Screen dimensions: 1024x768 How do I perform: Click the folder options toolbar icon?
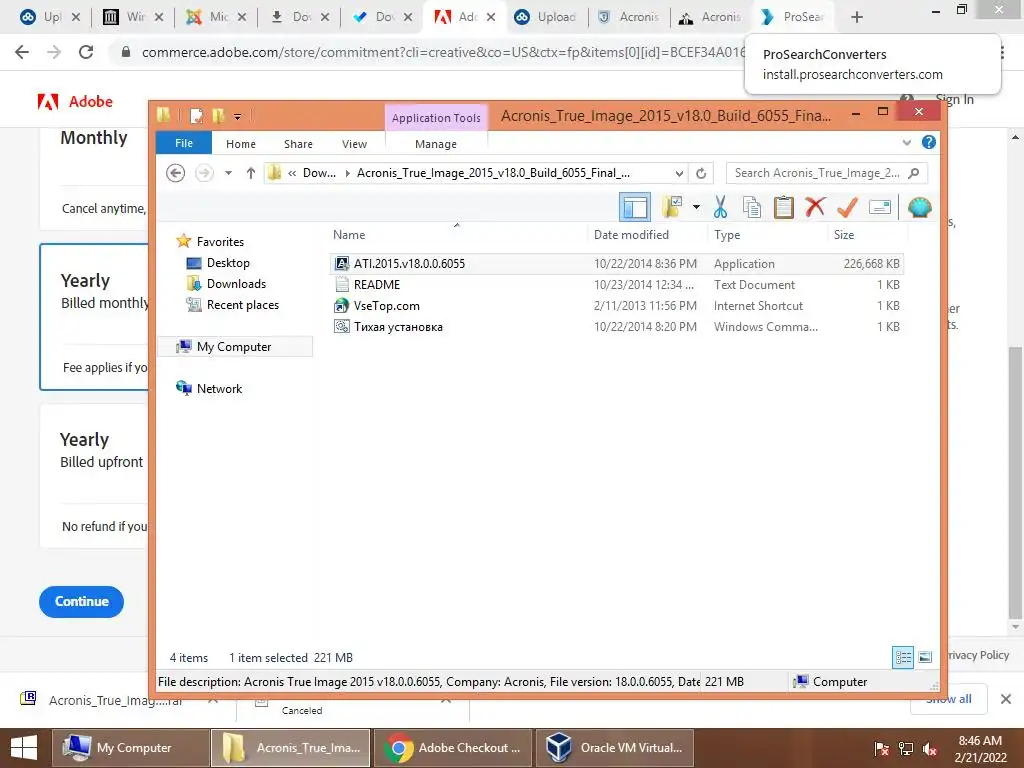click(672, 208)
